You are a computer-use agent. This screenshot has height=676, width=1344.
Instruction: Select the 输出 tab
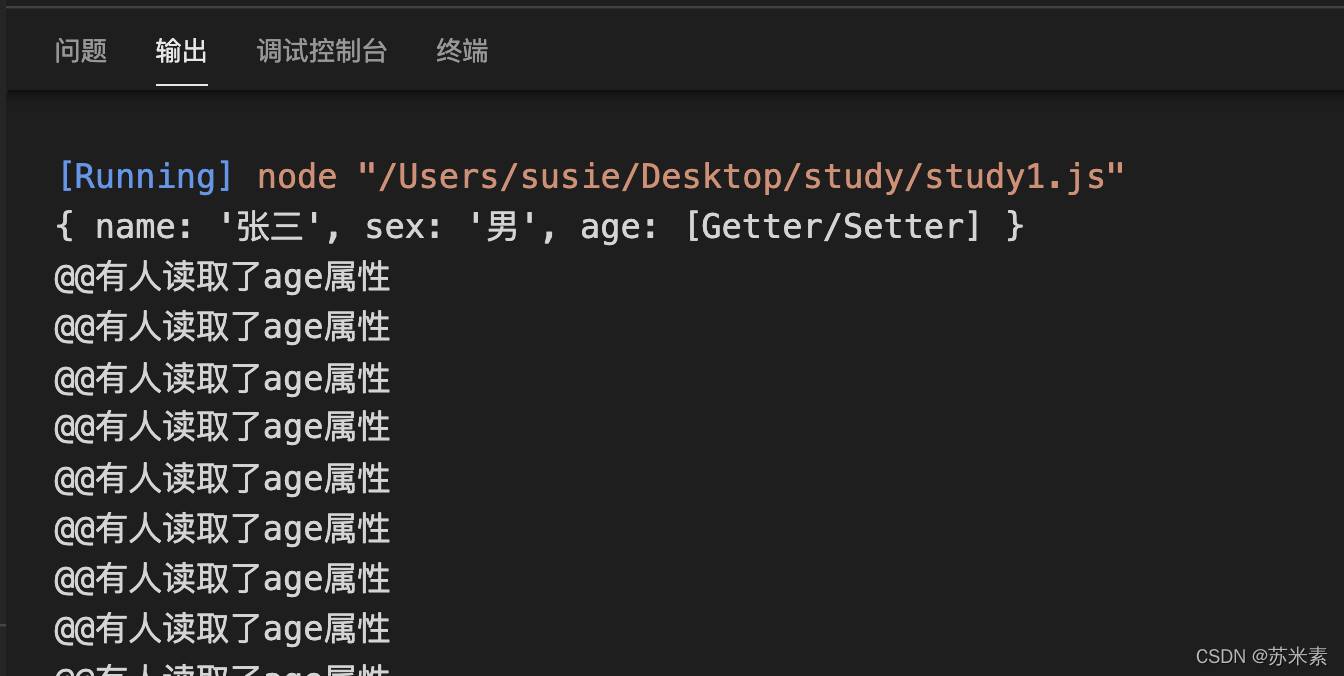[x=182, y=51]
